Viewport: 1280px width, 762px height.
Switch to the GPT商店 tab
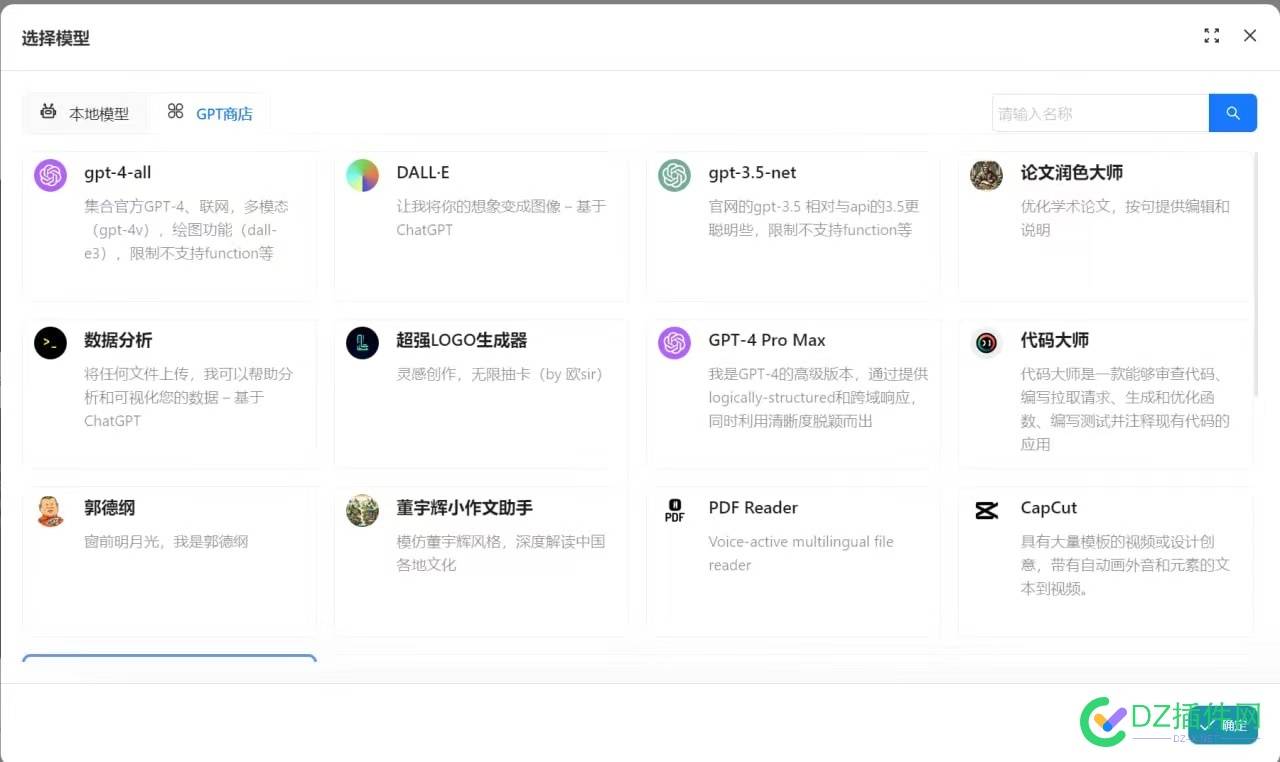coord(210,113)
